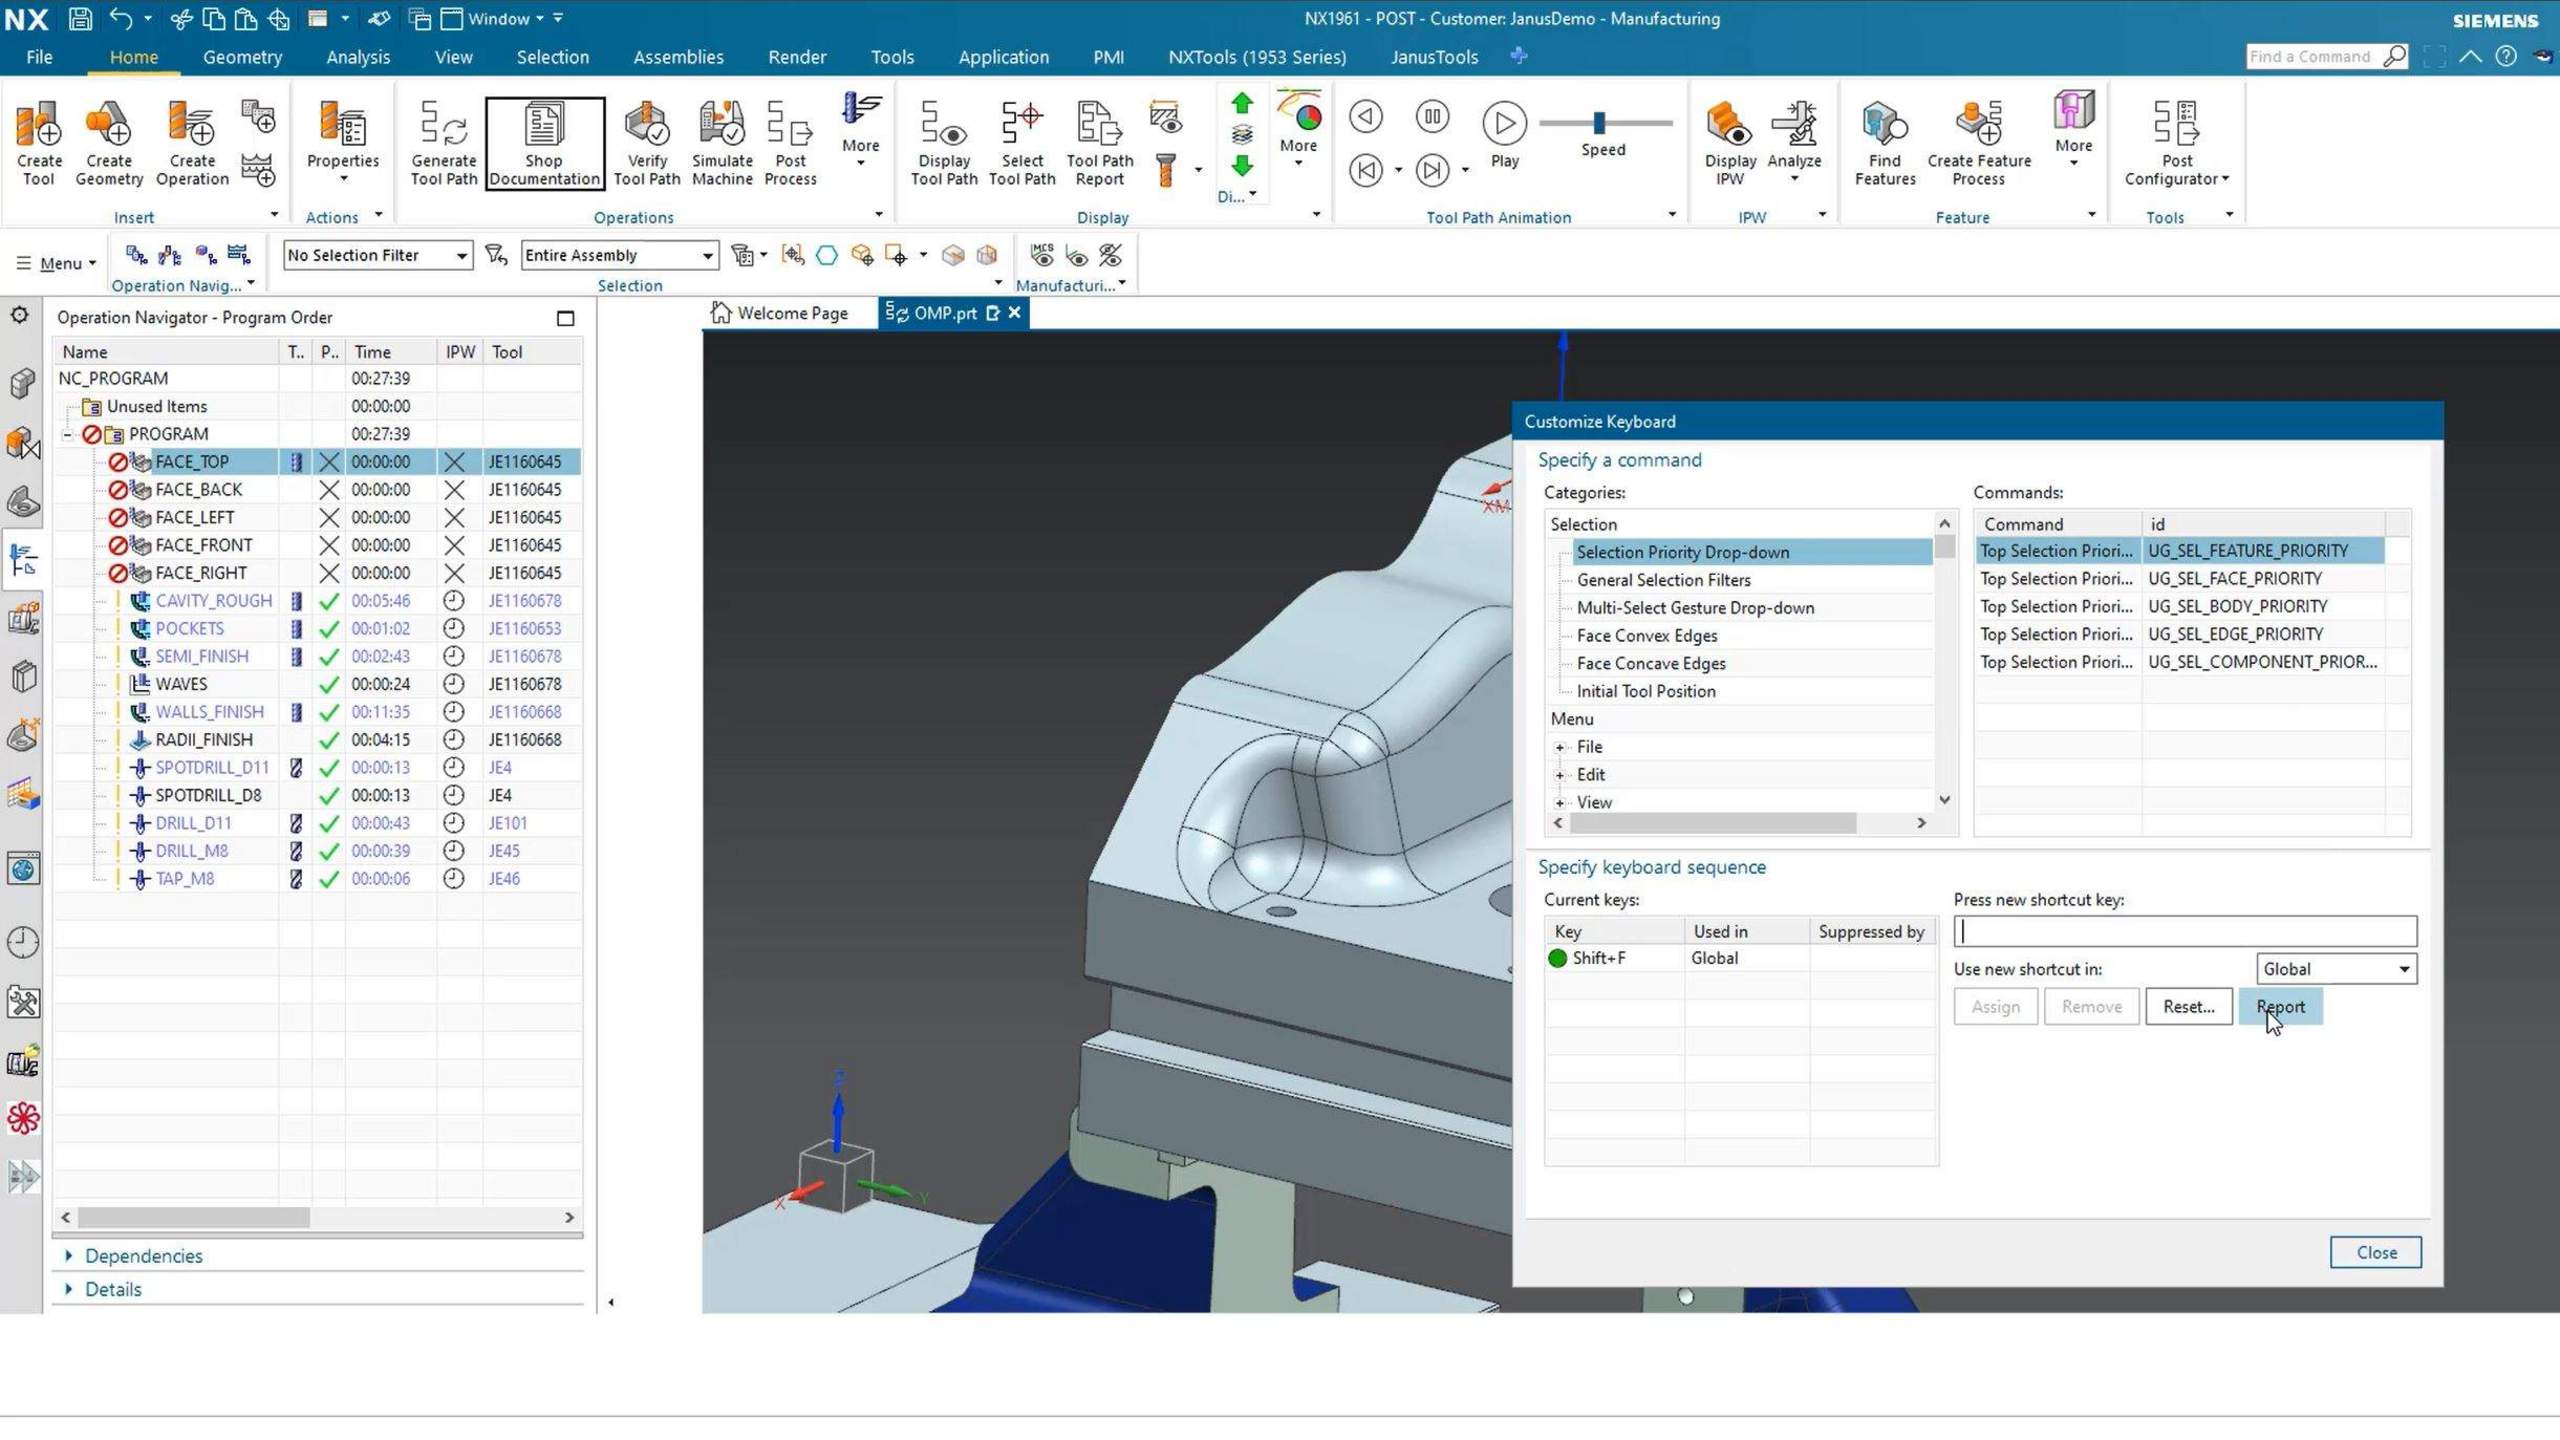
Task: Select the Shift+F key row
Action: coord(1740,958)
